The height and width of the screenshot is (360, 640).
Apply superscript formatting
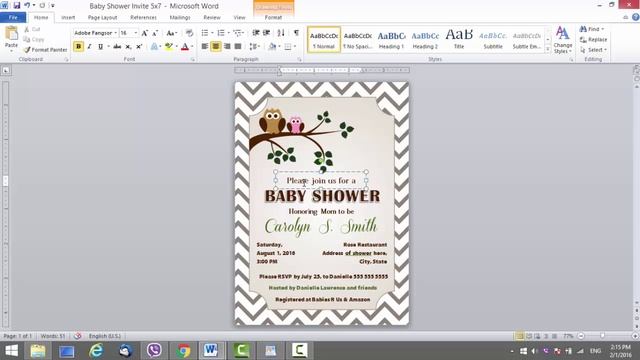coord(139,47)
